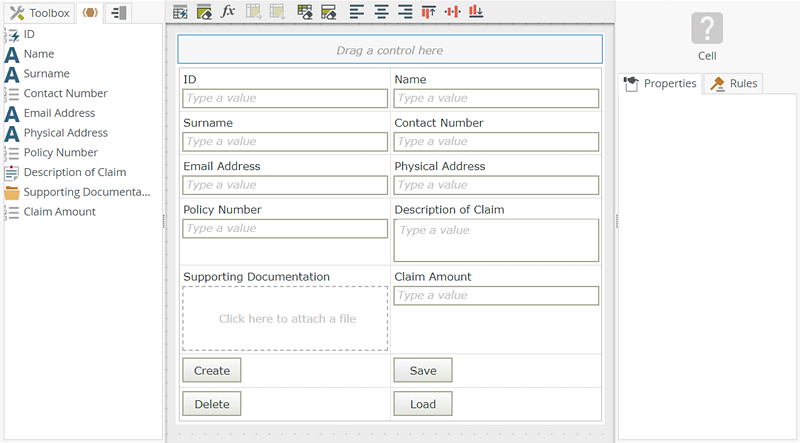The width and height of the screenshot is (800, 443).
Task: Click the file attachment drop area
Action: [x=285, y=318]
